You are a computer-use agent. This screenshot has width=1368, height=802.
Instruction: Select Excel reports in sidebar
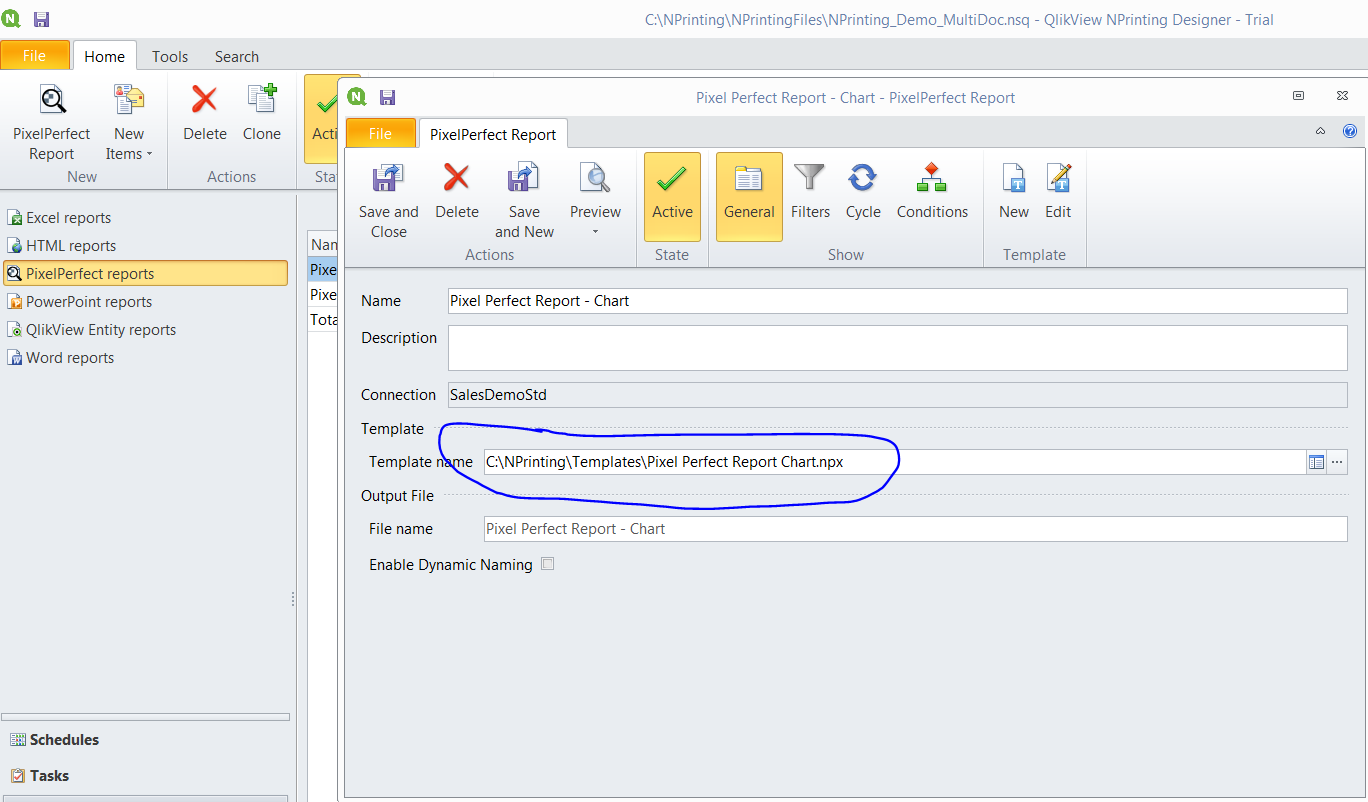[69, 217]
